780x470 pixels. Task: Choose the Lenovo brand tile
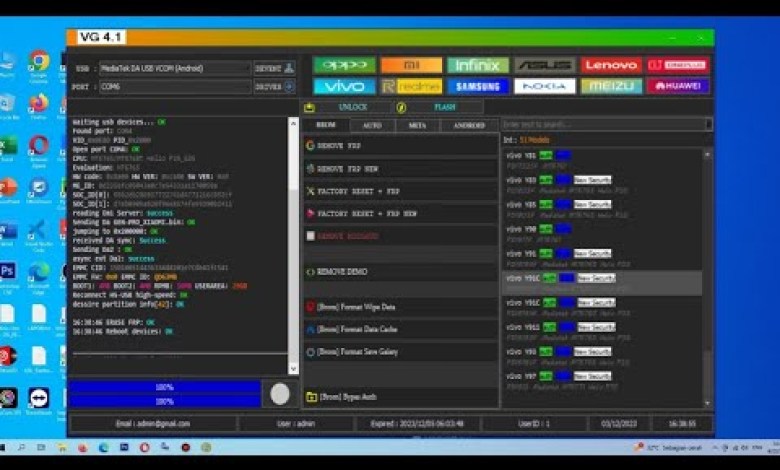click(611, 65)
